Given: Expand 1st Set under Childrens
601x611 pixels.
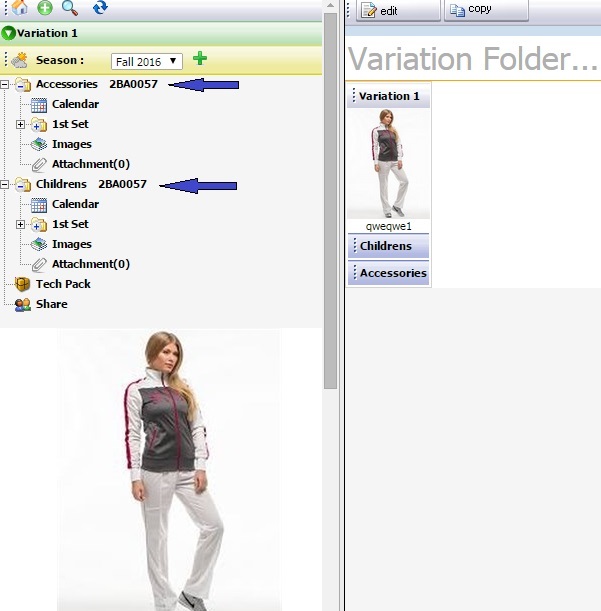Looking at the screenshot, I should click(x=20, y=224).
